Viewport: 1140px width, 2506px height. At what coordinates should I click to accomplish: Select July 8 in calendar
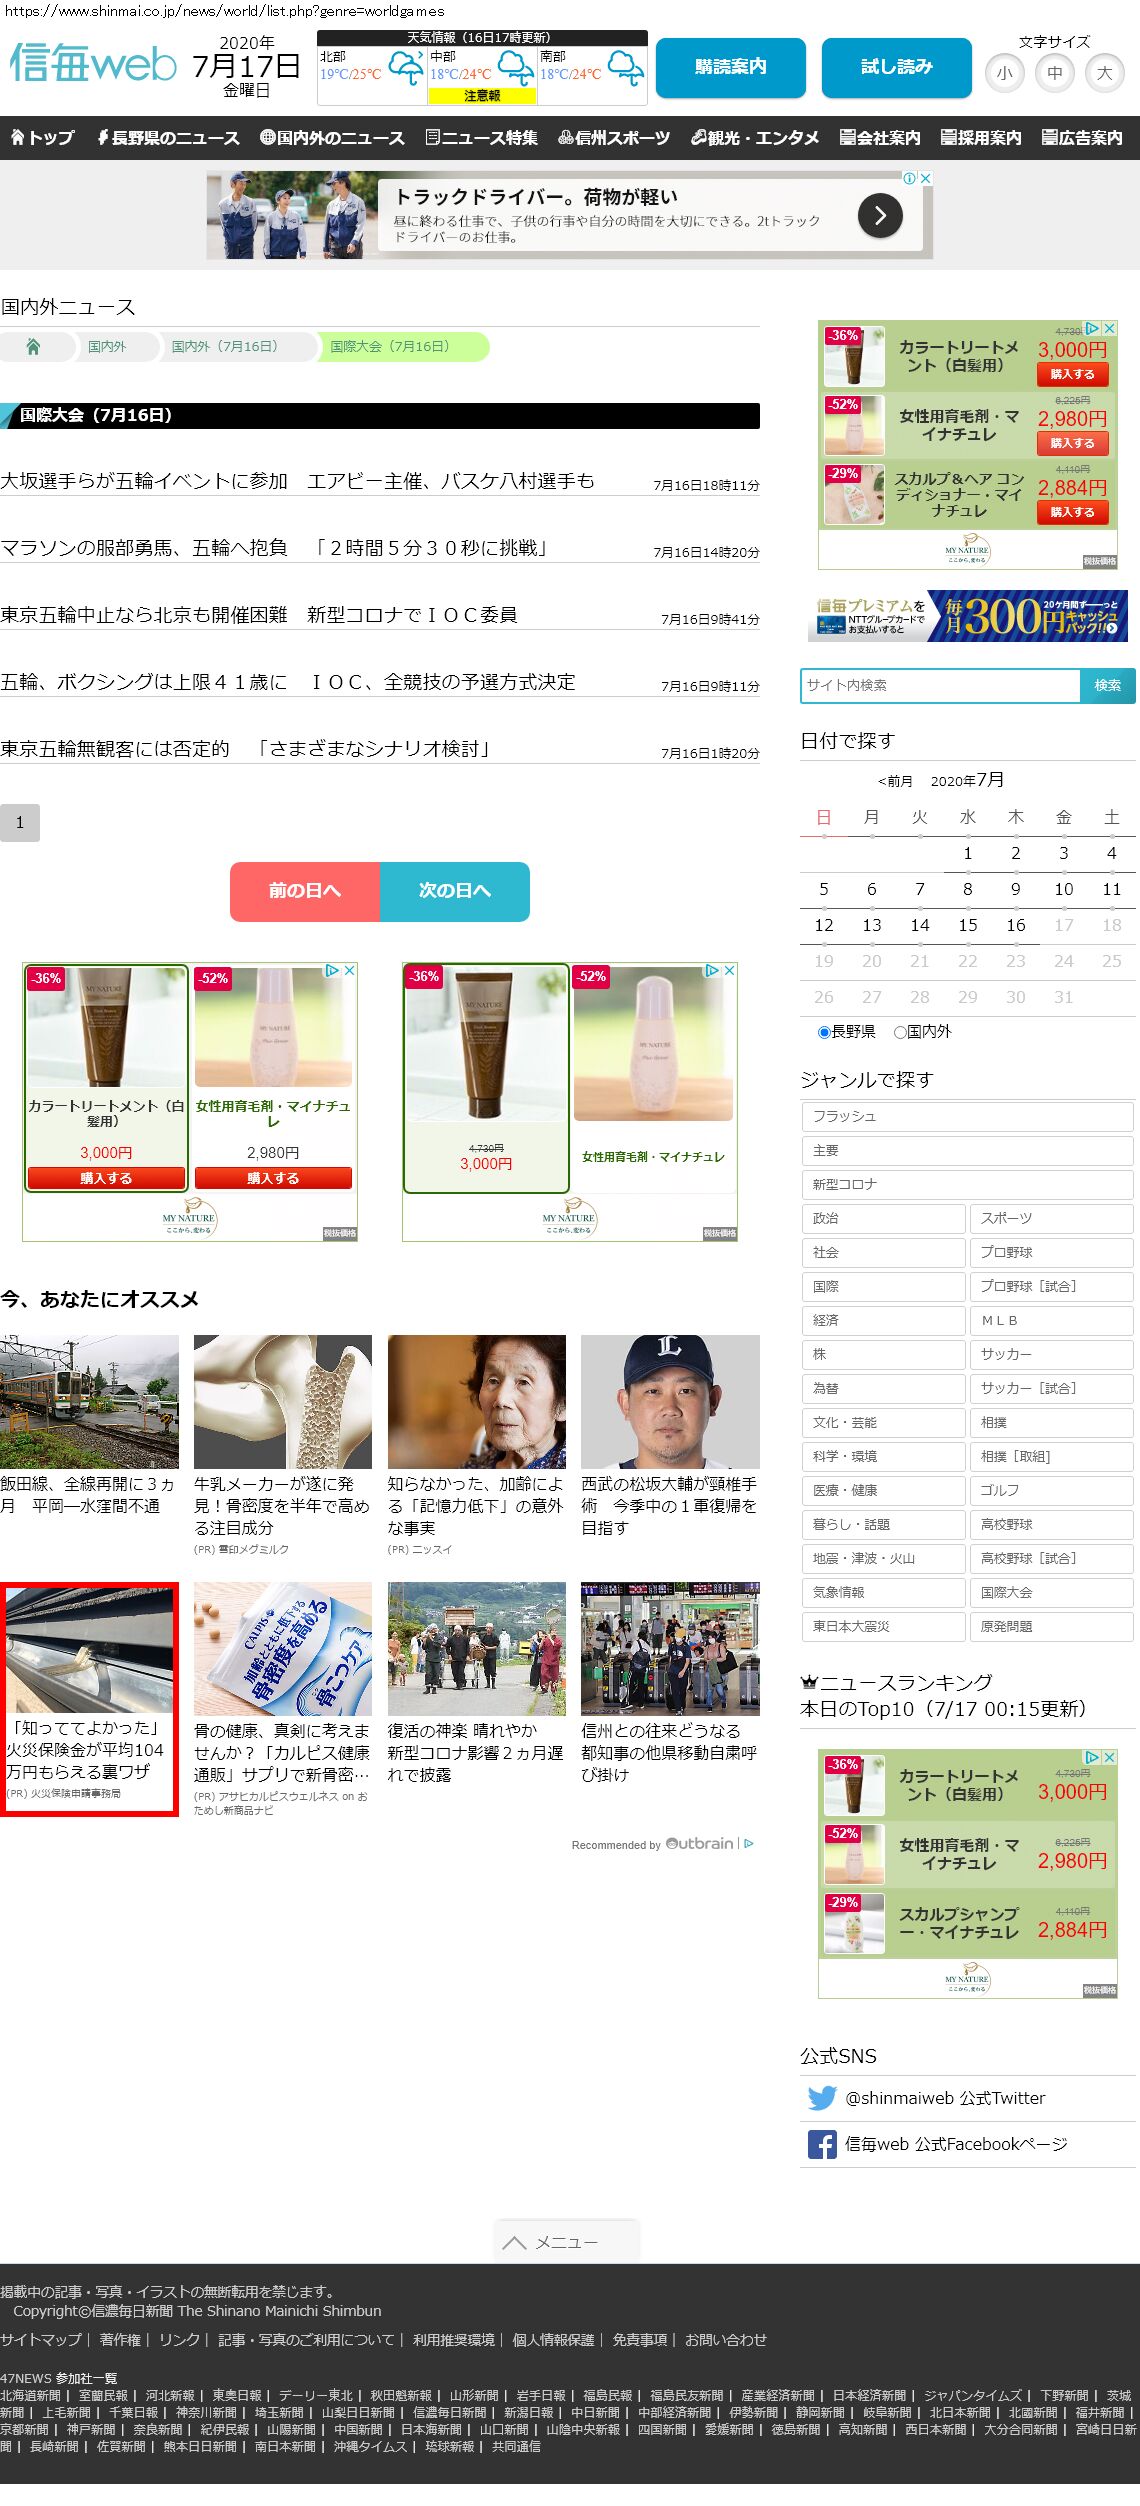pos(968,889)
